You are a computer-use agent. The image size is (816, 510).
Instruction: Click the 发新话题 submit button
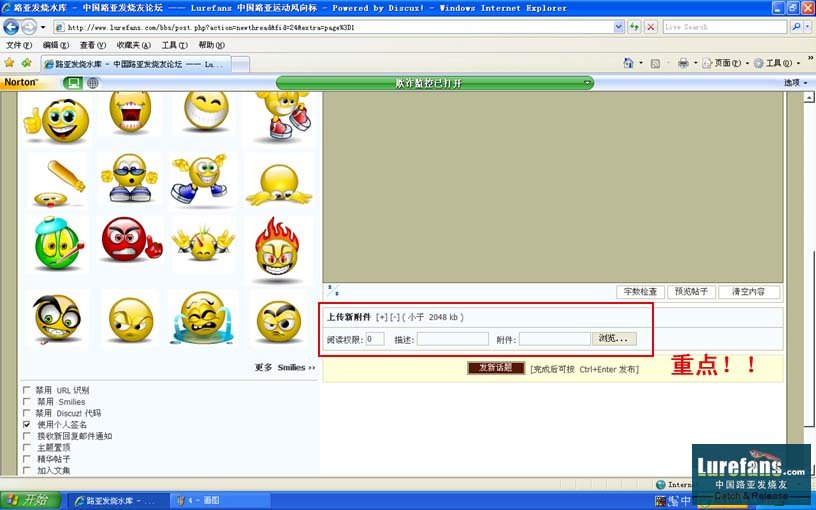[496, 368]
